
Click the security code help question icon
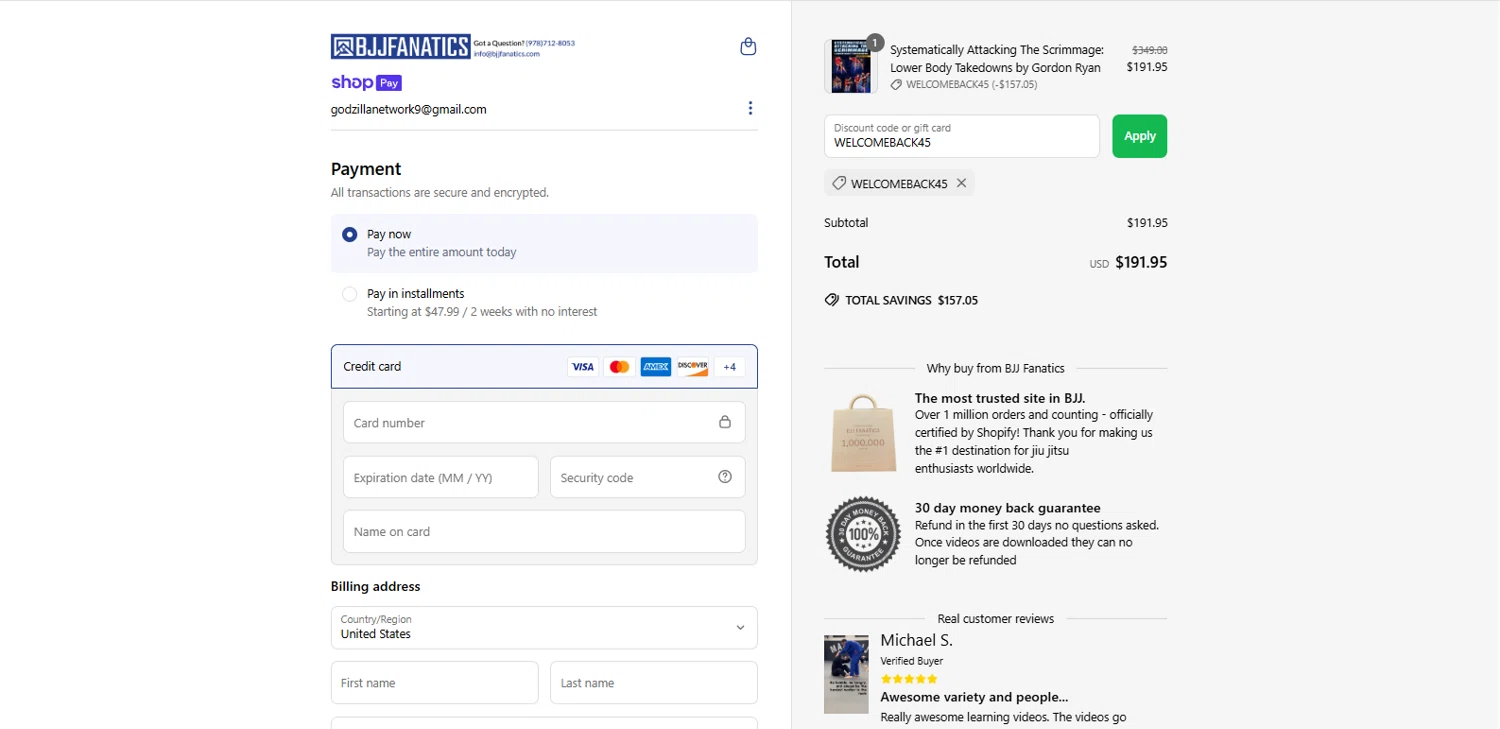(x=725, y=477)
